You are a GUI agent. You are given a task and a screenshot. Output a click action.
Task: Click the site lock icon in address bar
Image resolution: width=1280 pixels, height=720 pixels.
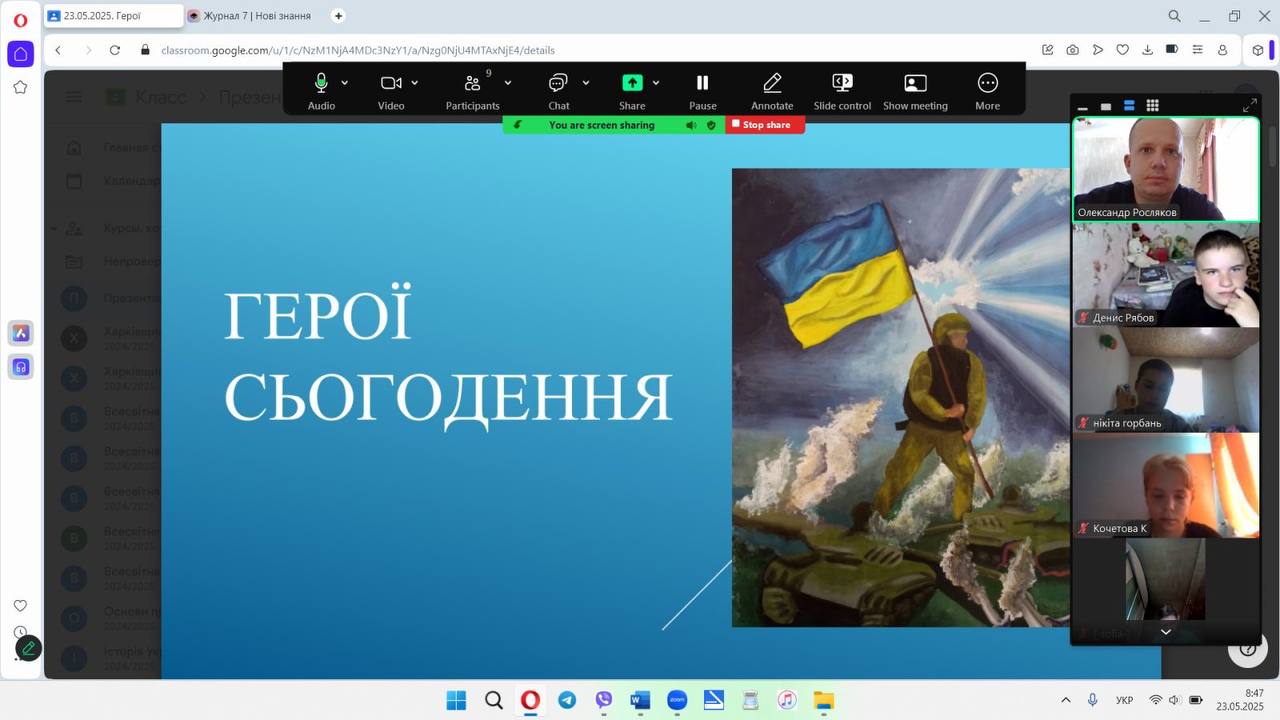[x=146, y=50]
